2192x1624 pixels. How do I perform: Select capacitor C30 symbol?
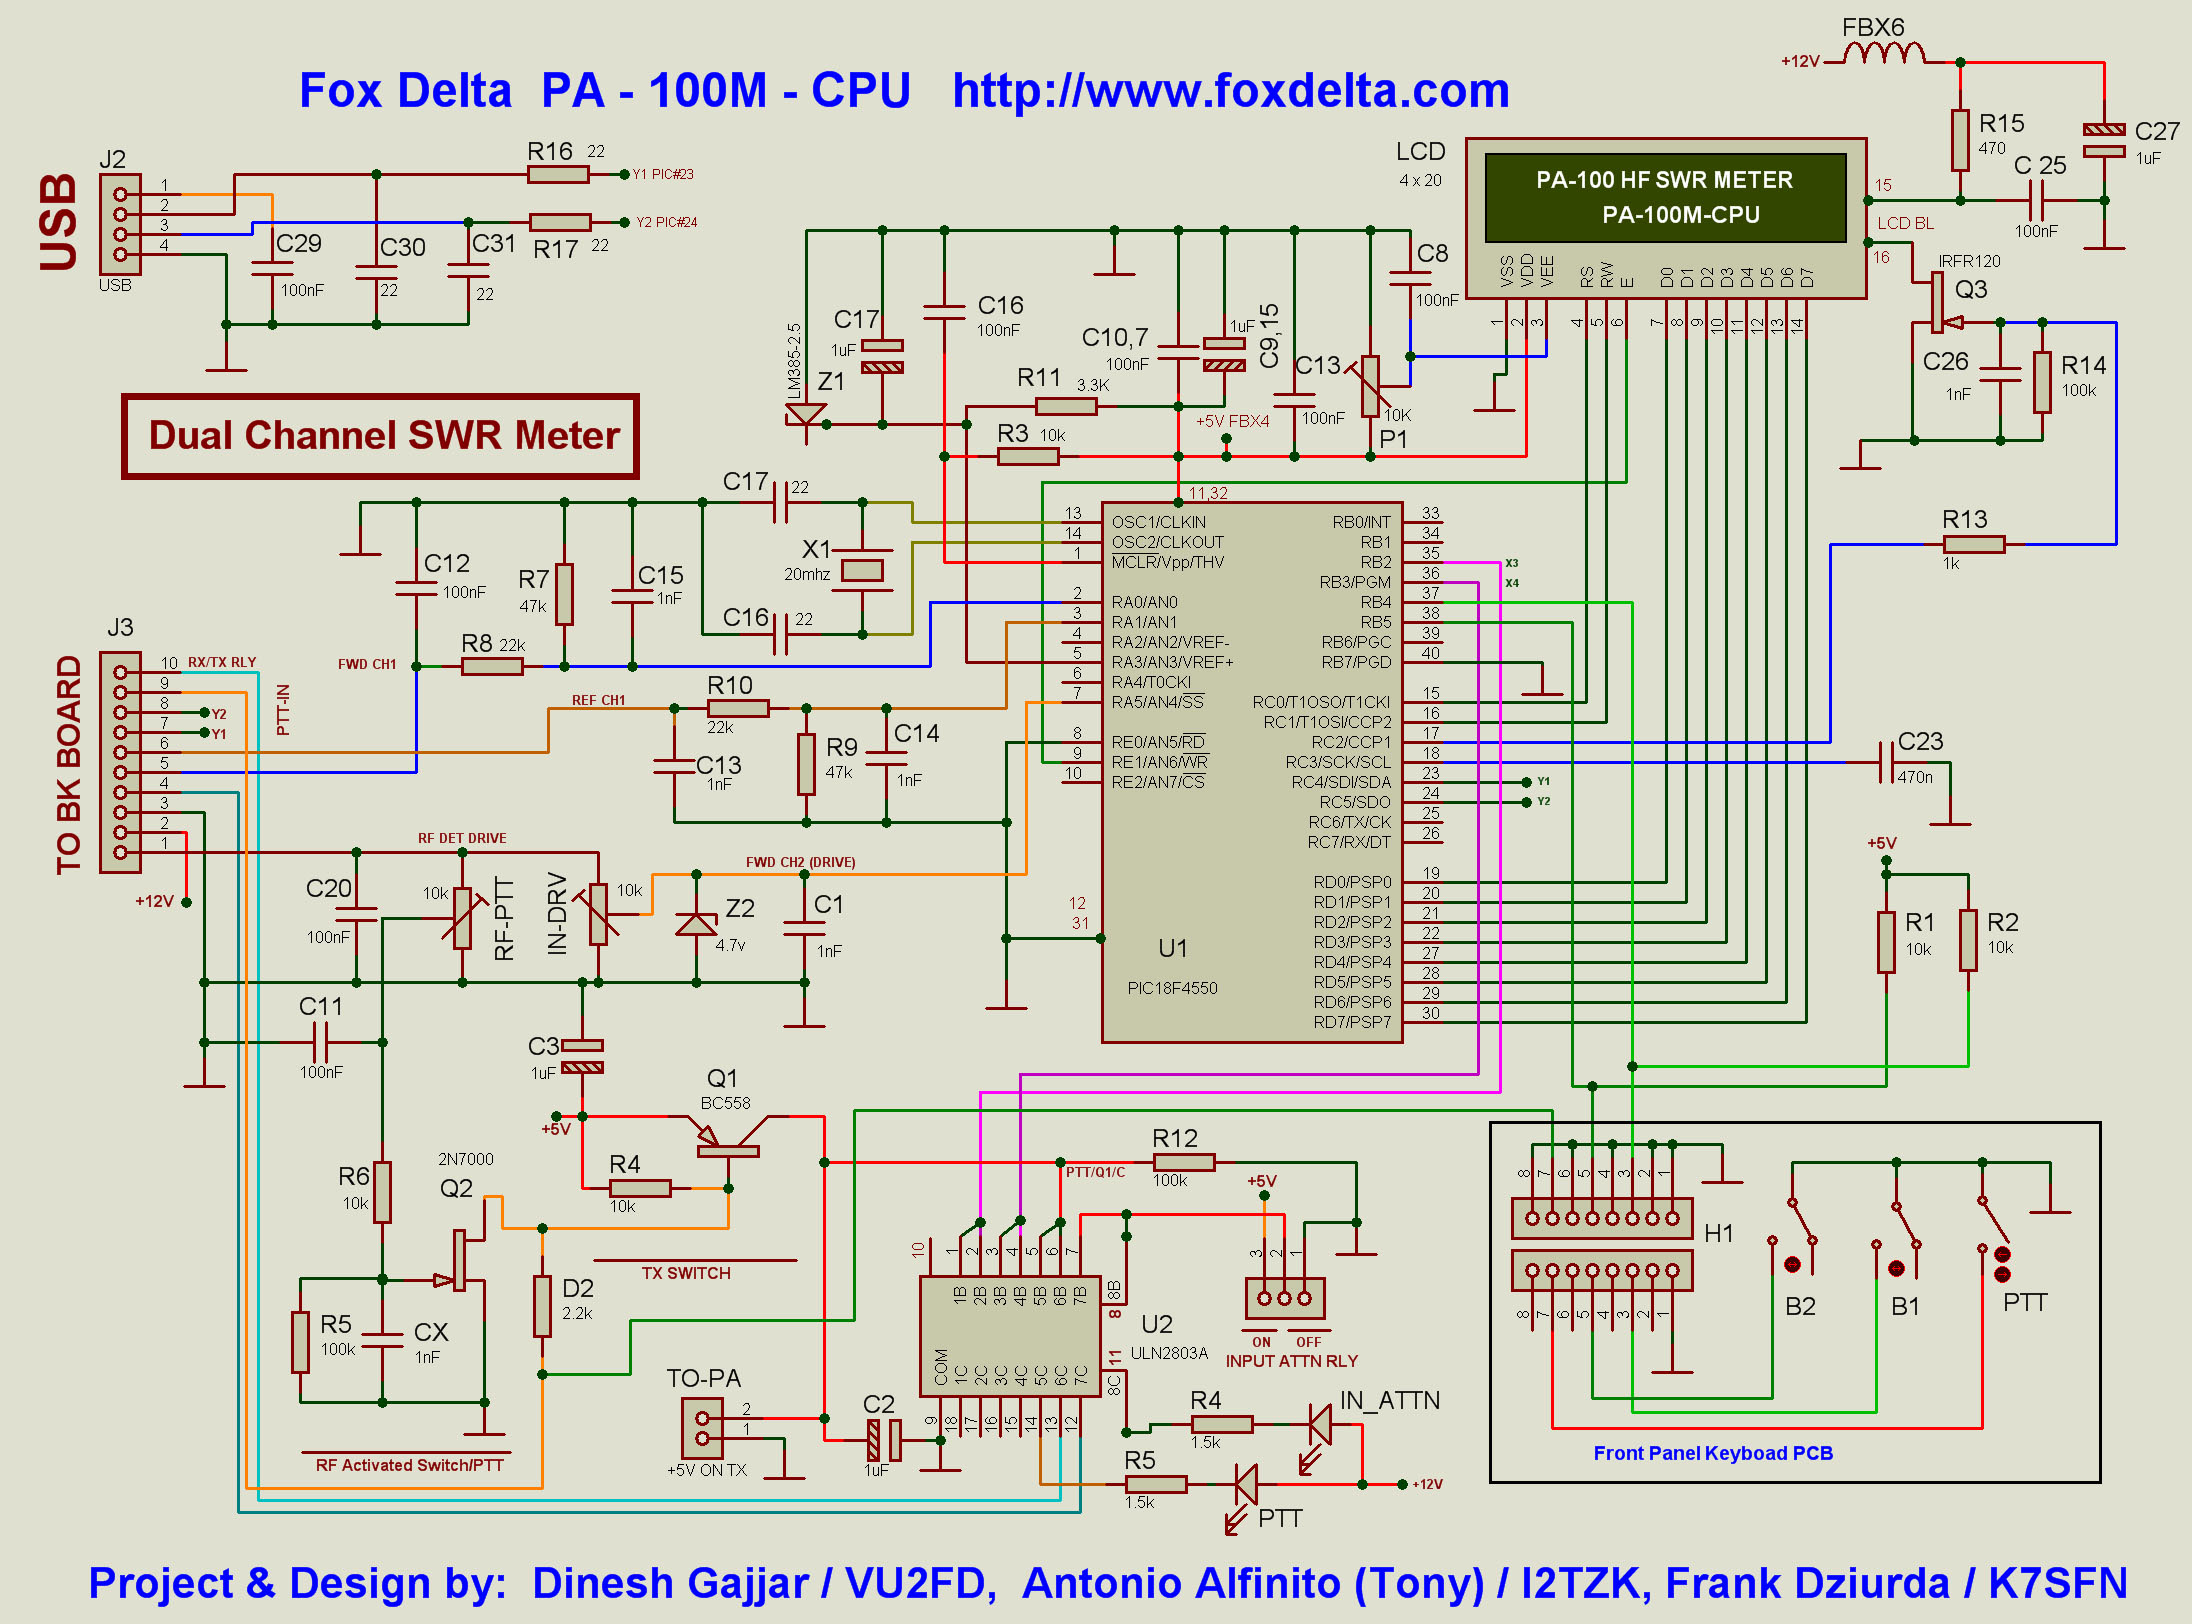(376, 270)
